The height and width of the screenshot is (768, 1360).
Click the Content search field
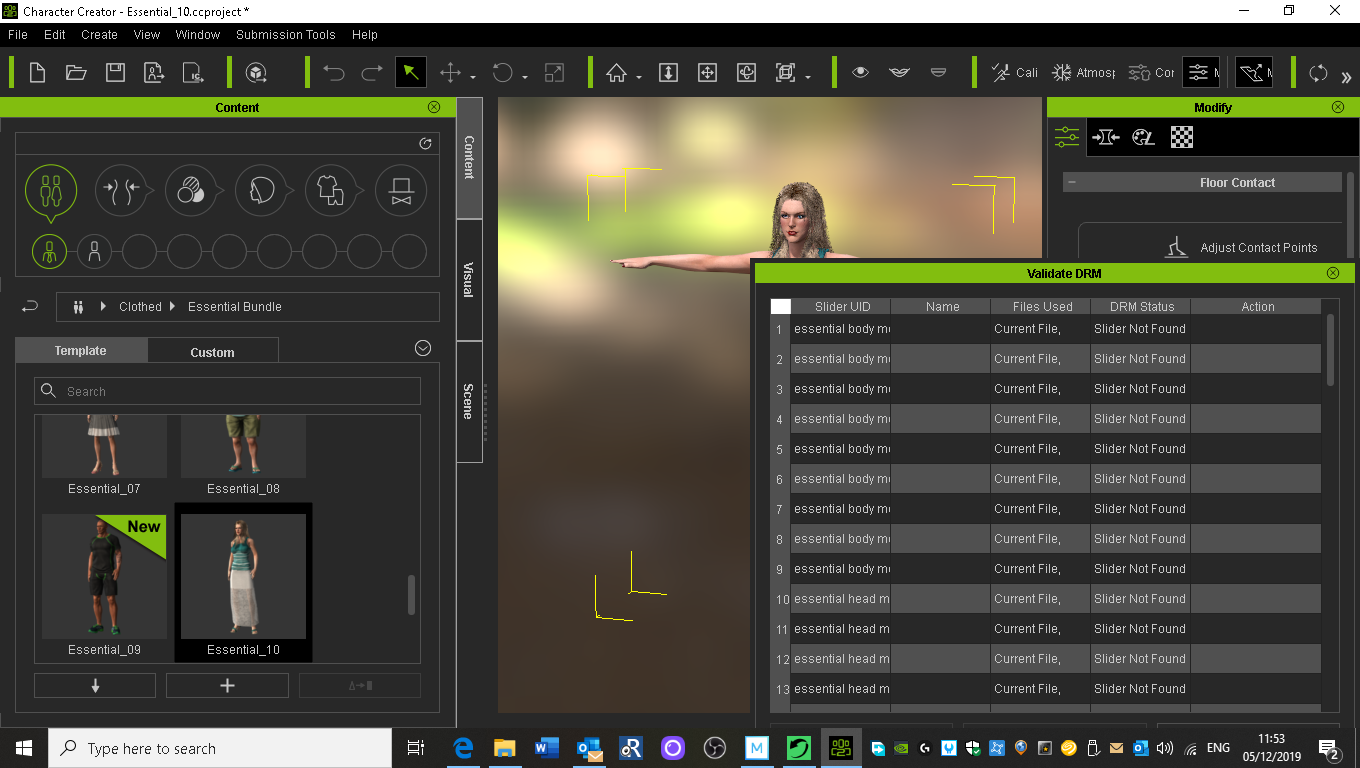tap(228, 391)
